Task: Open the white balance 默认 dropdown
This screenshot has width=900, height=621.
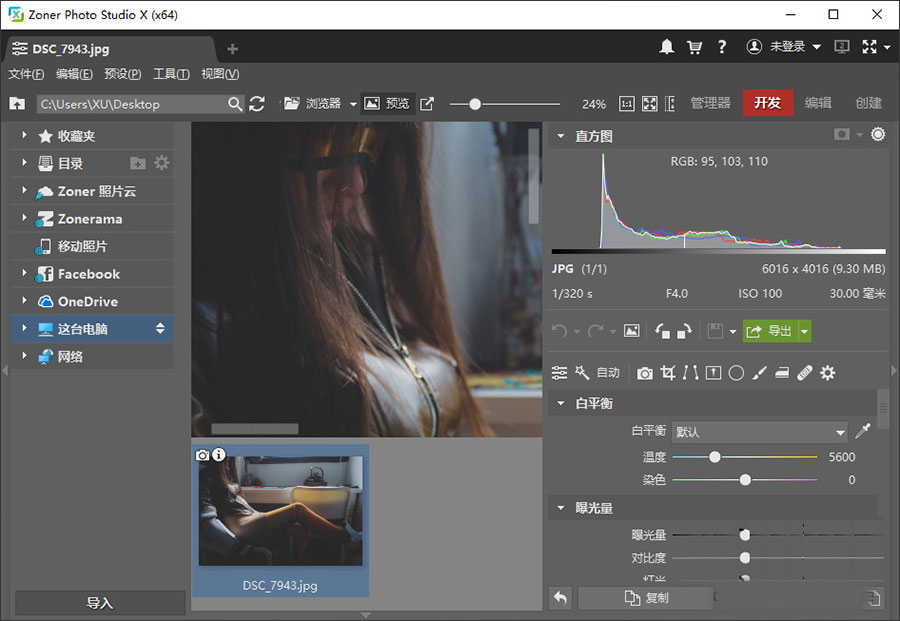Action: (760, 432)
